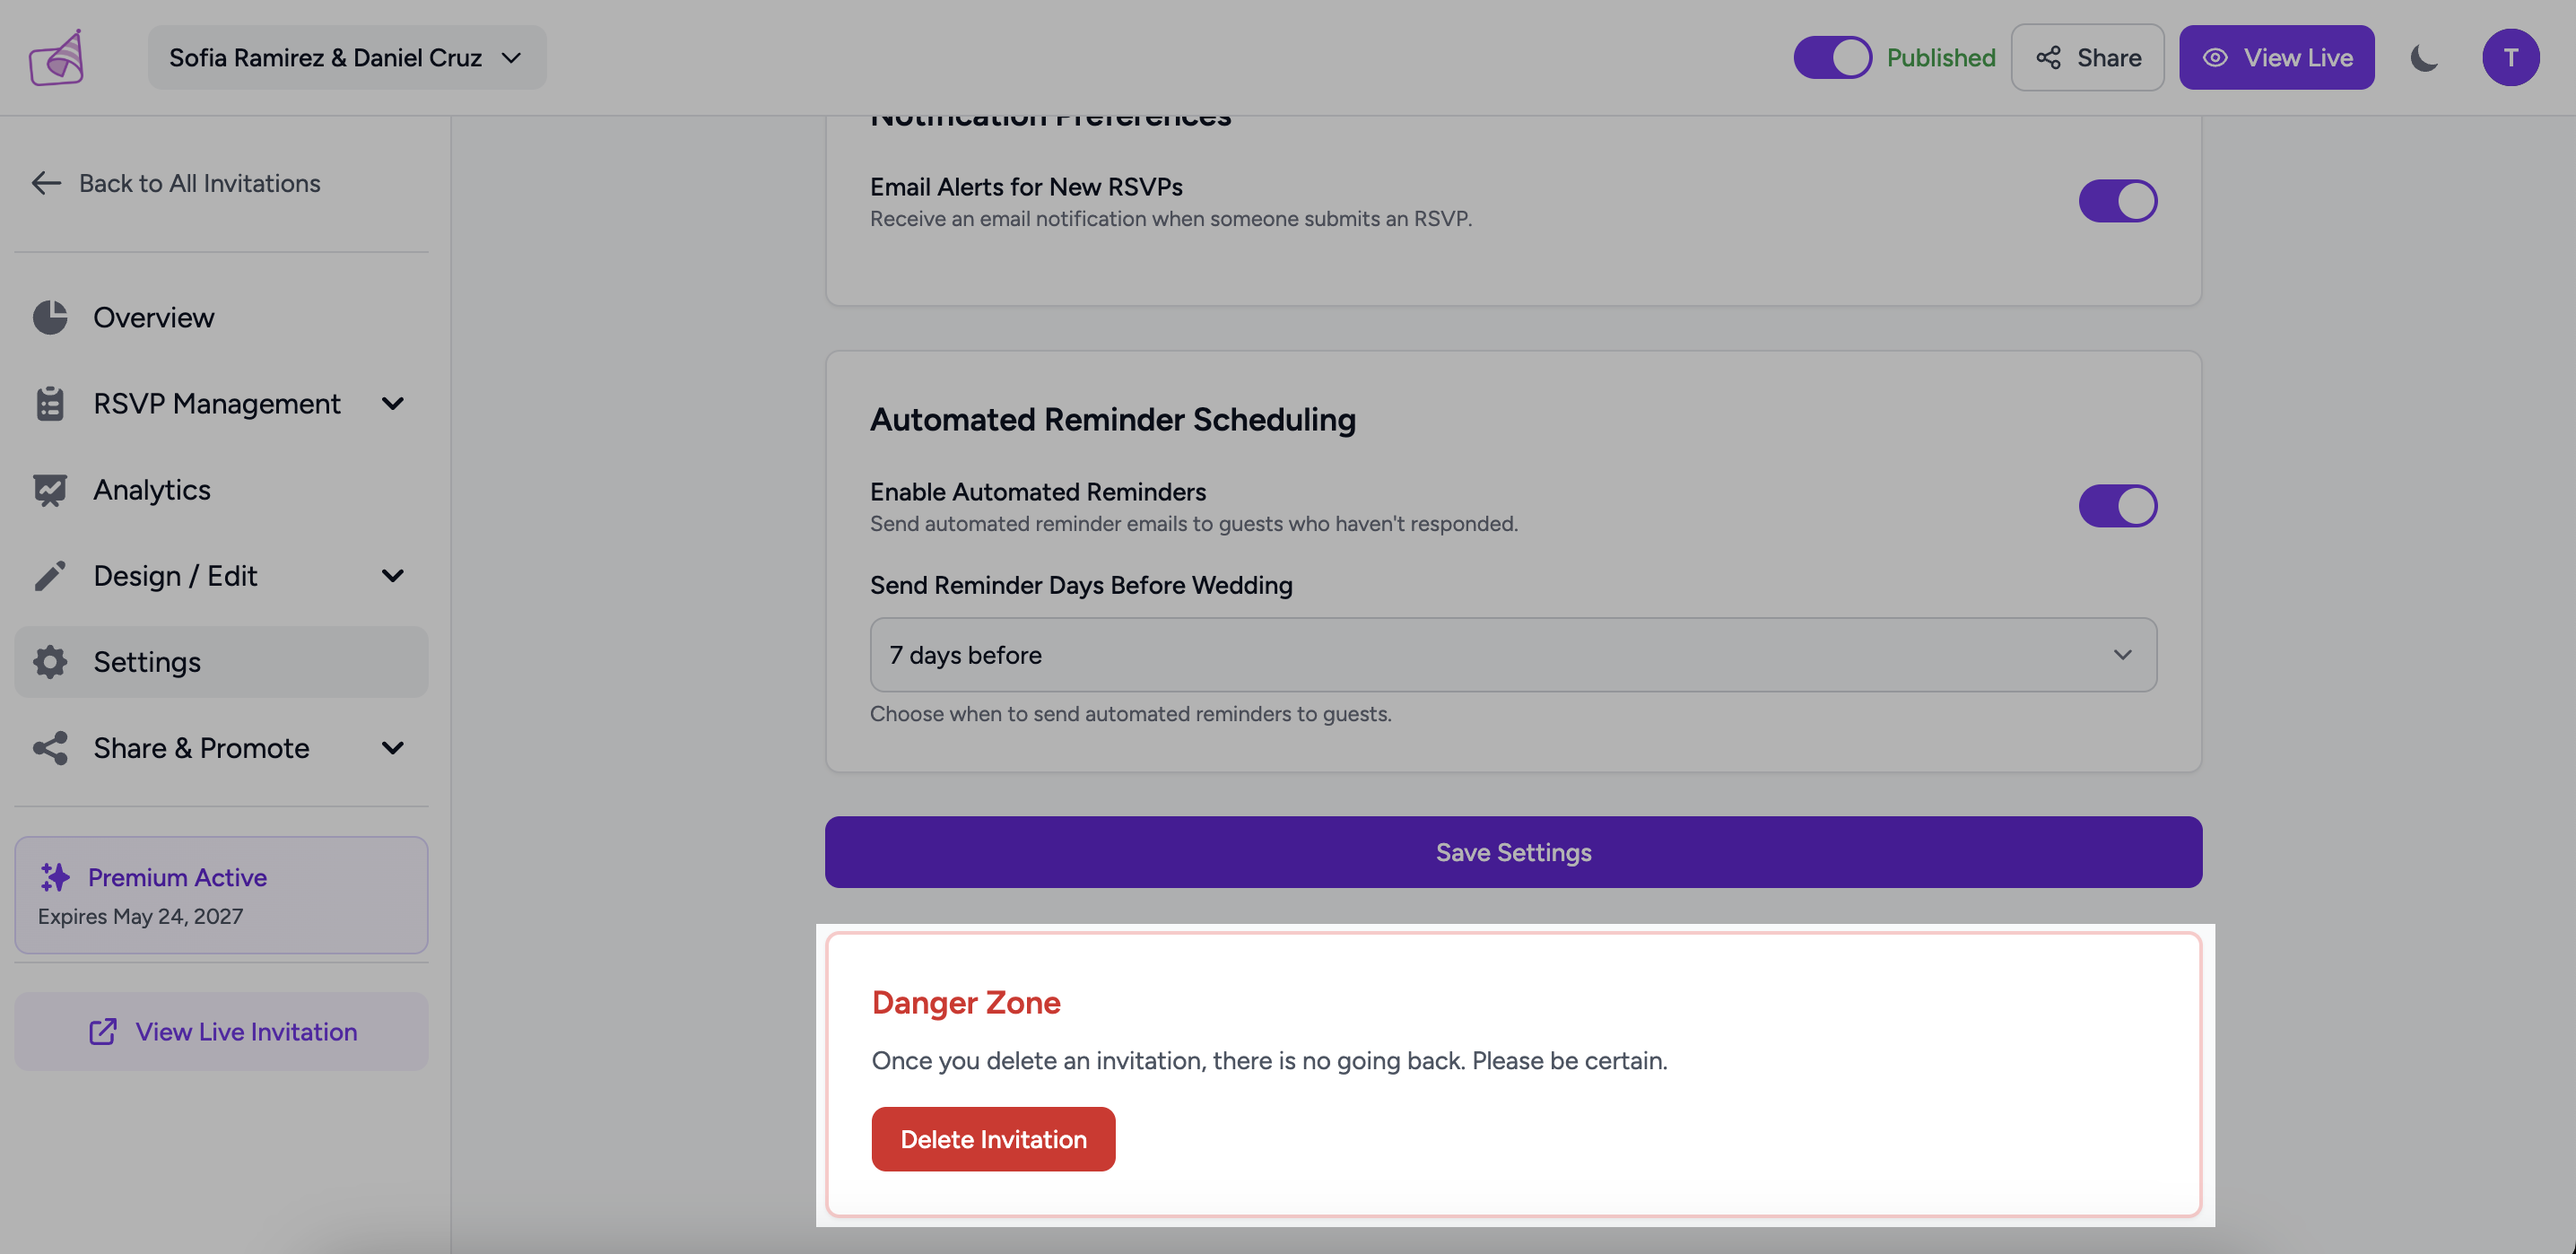Open Design / Edit menu item
Image resolution: width=2576 pixels, height=1254 pixels.
(221, 576)
